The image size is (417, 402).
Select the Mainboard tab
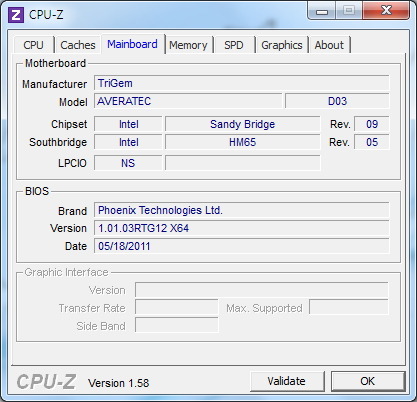point(132,44)
